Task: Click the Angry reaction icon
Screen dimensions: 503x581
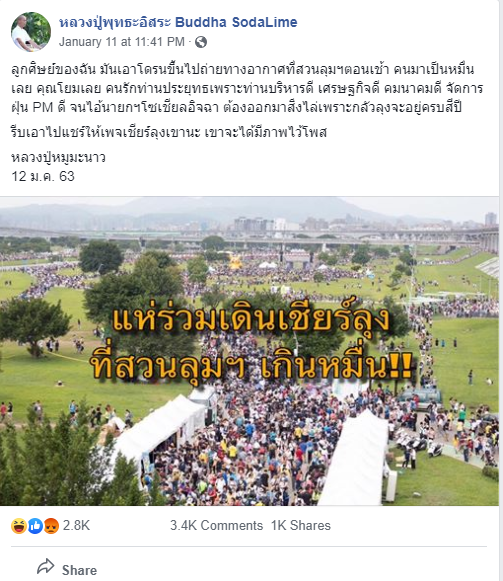Action: (52, 525)
